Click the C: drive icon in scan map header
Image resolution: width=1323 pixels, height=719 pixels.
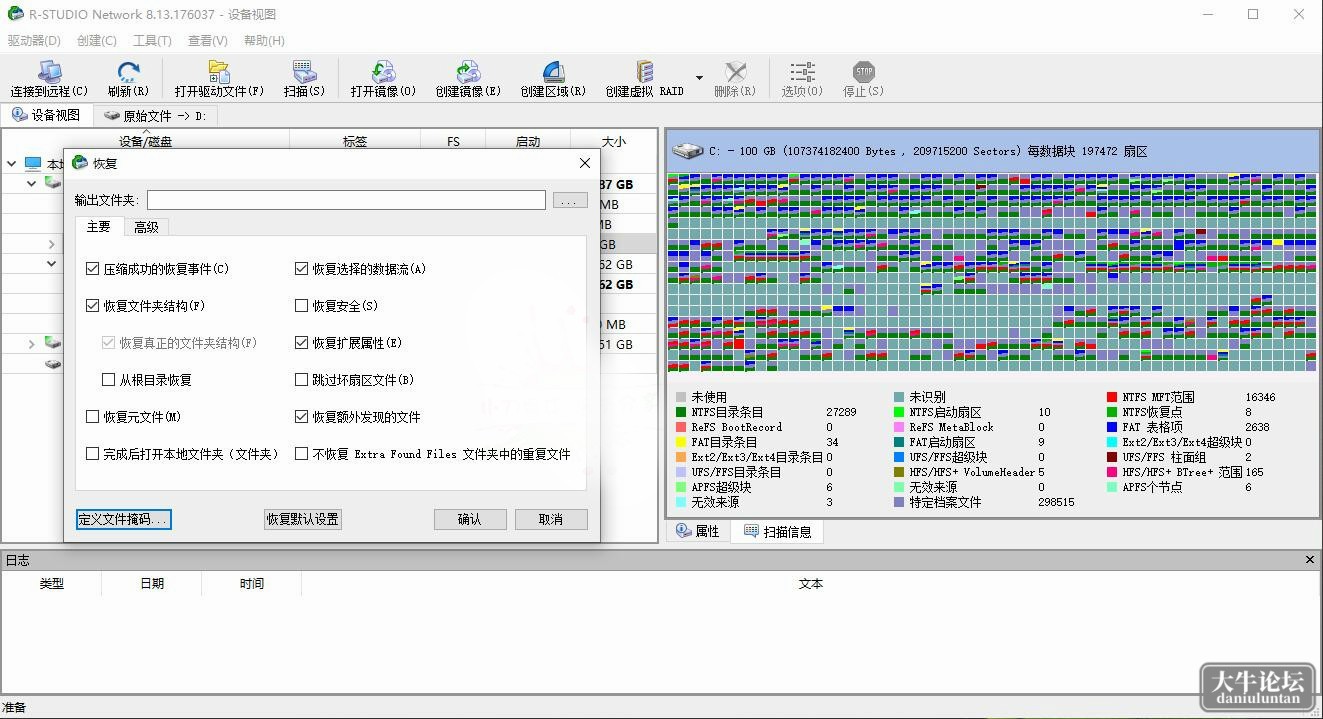688,151
